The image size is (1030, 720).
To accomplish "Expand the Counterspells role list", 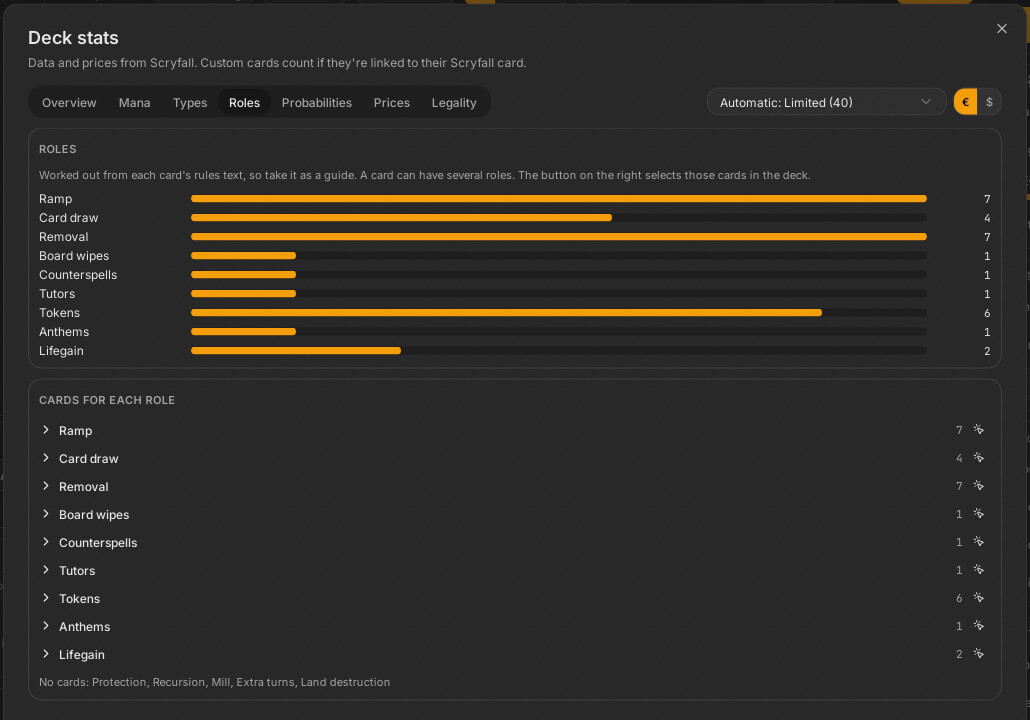I will click(x=46, y=542).
